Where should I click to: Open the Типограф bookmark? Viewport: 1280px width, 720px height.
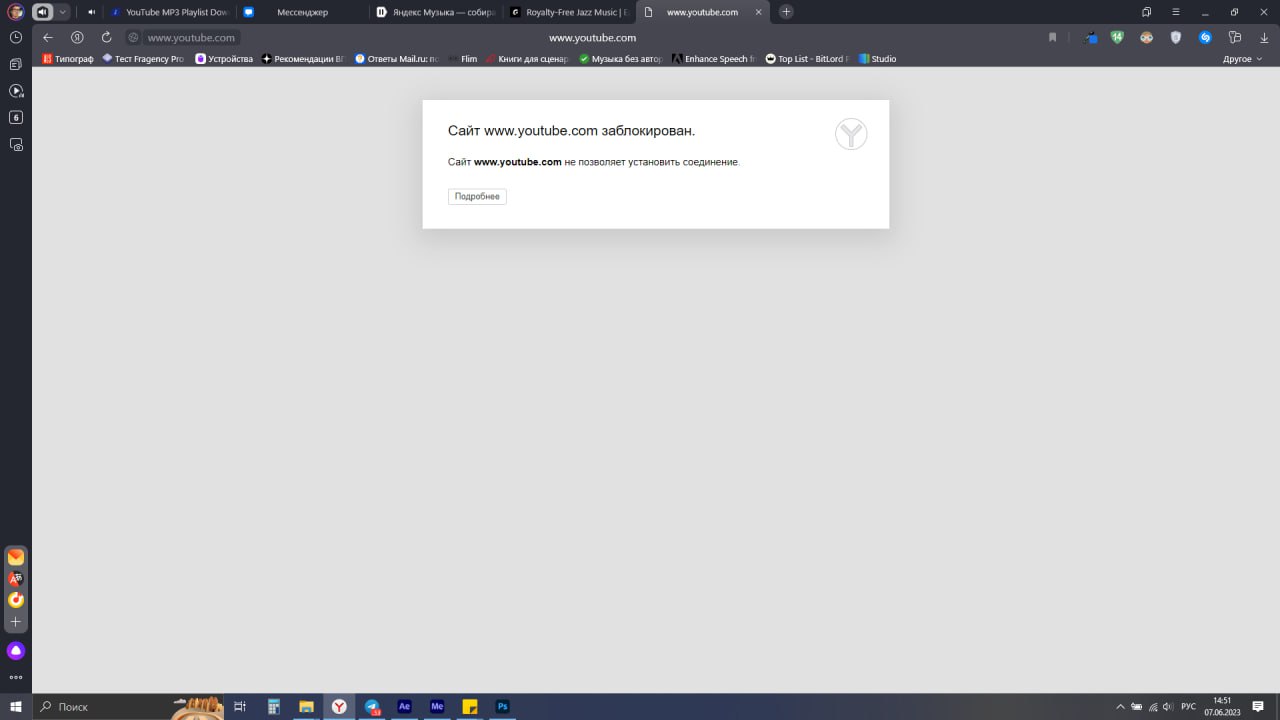pos(68,59)
